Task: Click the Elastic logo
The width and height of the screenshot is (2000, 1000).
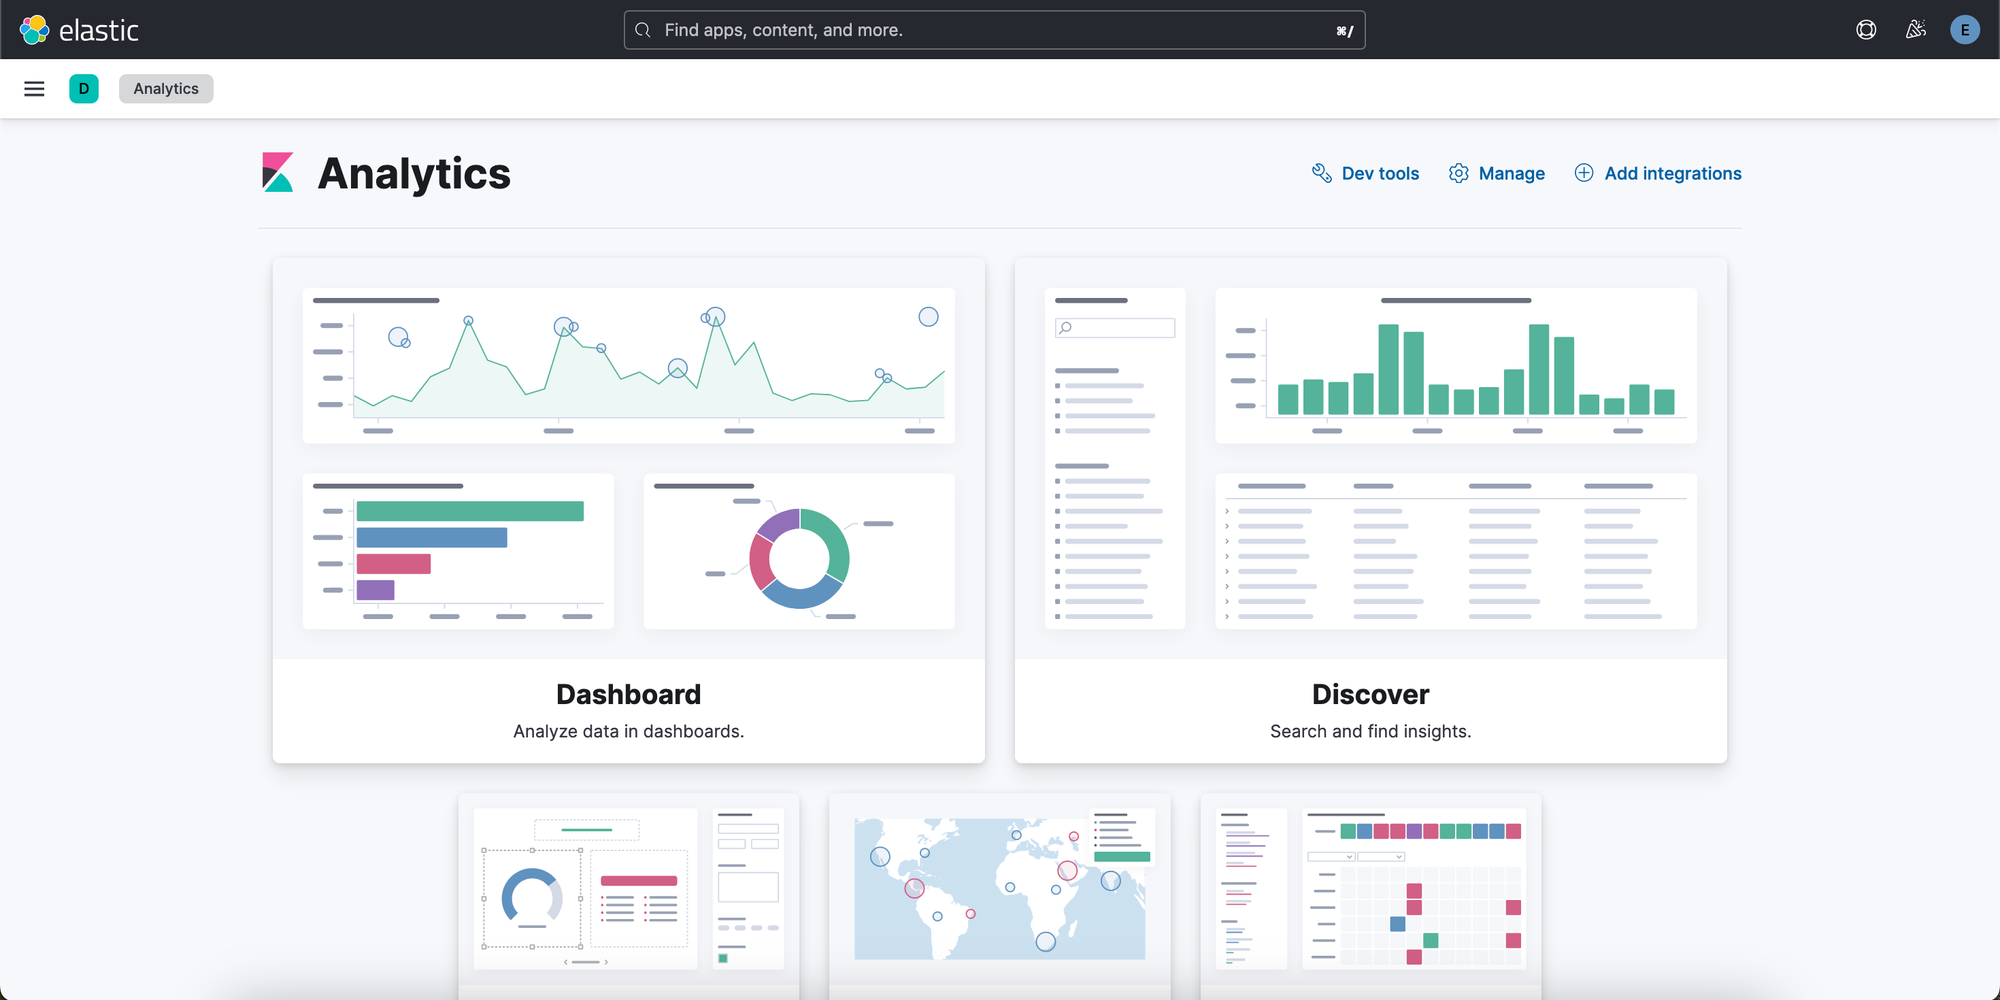Action: (79, 30)
